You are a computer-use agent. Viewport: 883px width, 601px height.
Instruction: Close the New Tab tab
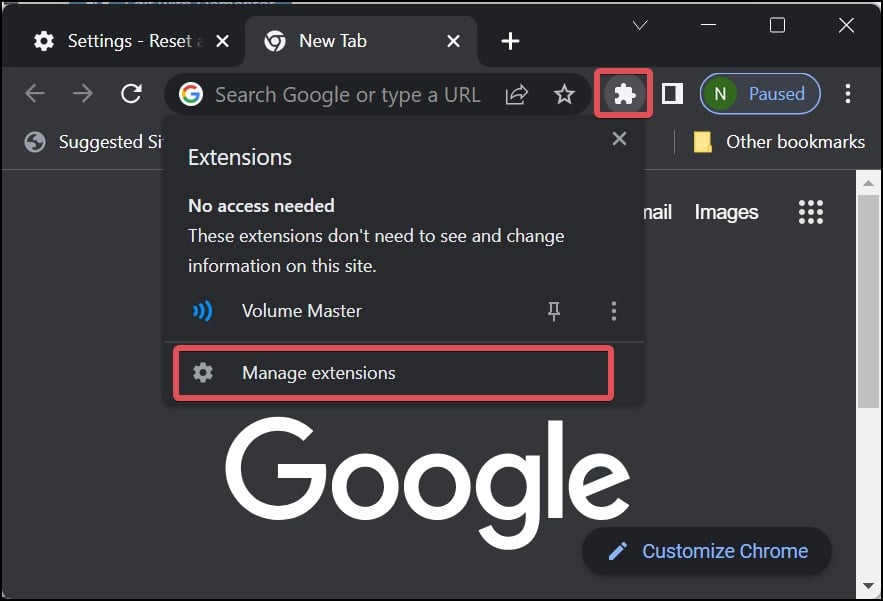click(453, 41)
